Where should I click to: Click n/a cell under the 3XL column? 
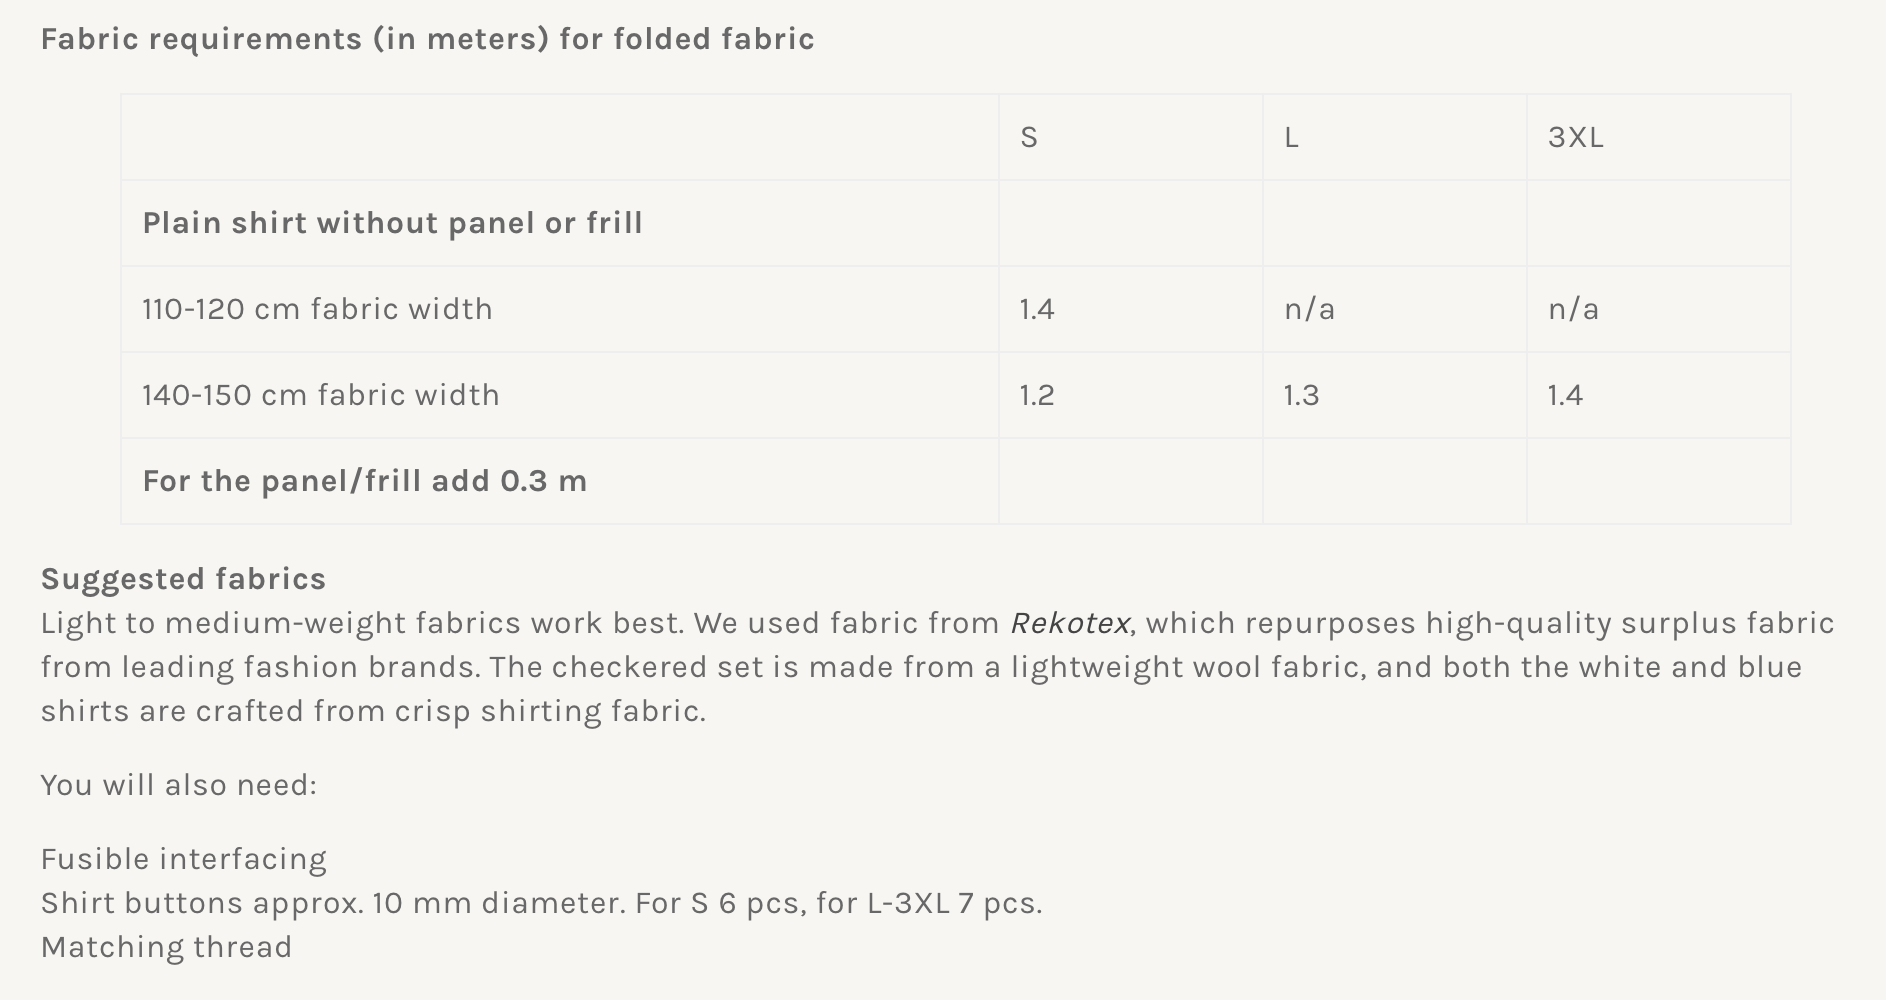point(1573,309)
